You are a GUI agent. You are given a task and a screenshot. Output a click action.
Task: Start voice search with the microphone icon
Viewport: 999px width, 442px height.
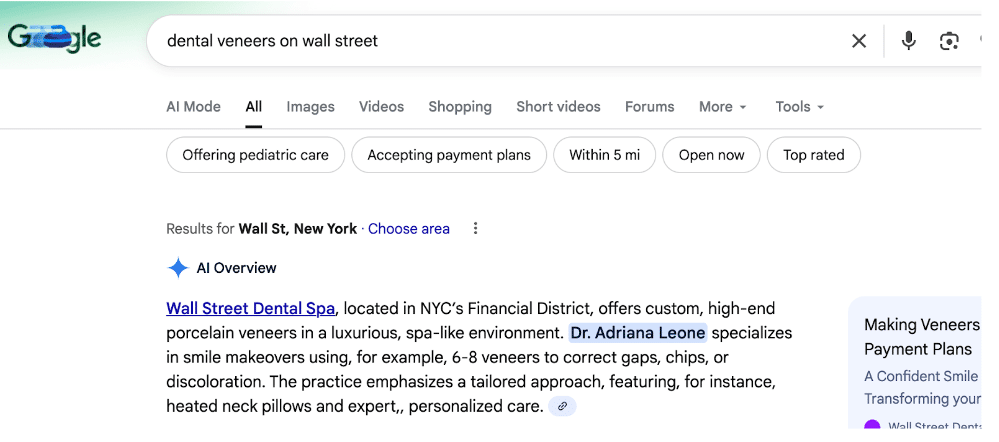click(x=908, y=41)
